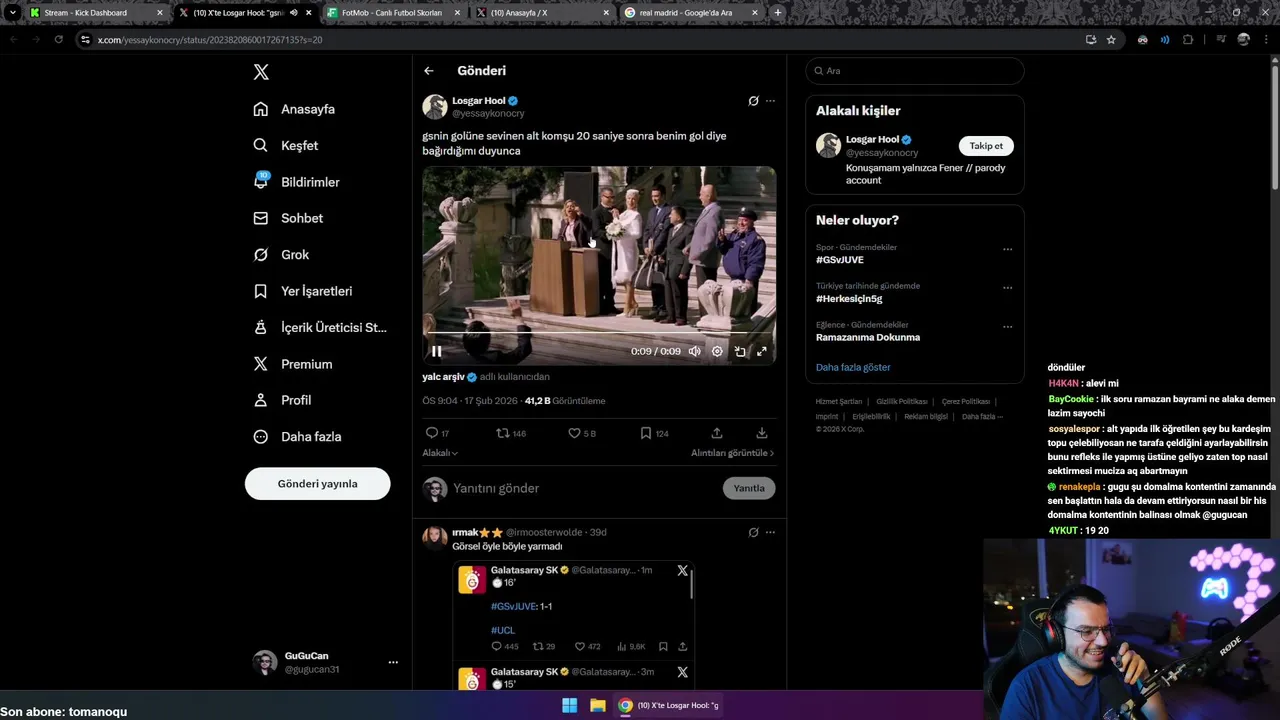Switch to Stream - Kick Dashboard tab
Viewport: 1280px width, 720px height.
(x=95, y=13)
